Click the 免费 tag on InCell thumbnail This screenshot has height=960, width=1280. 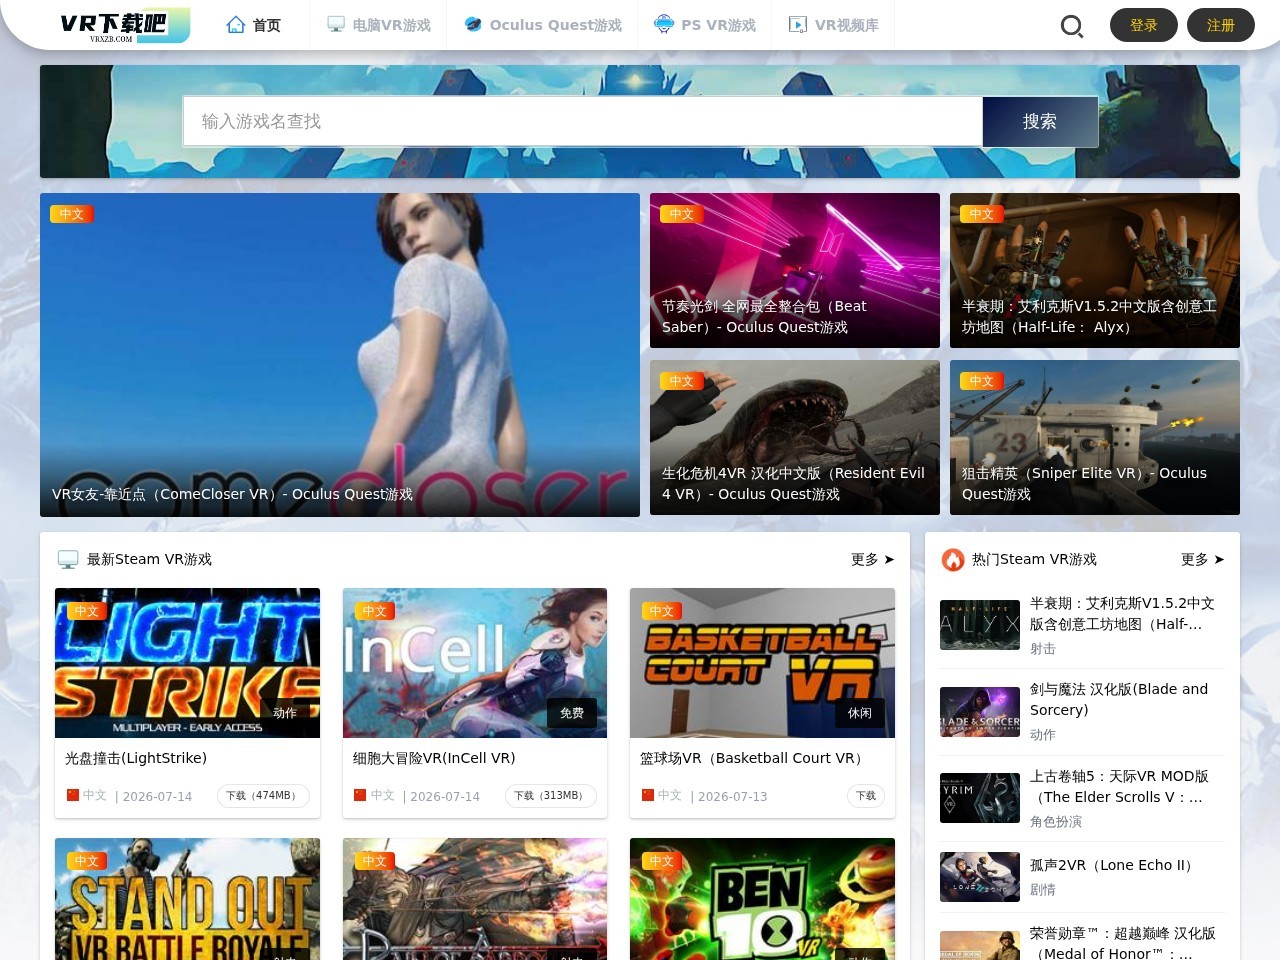(x=572, y=713)
